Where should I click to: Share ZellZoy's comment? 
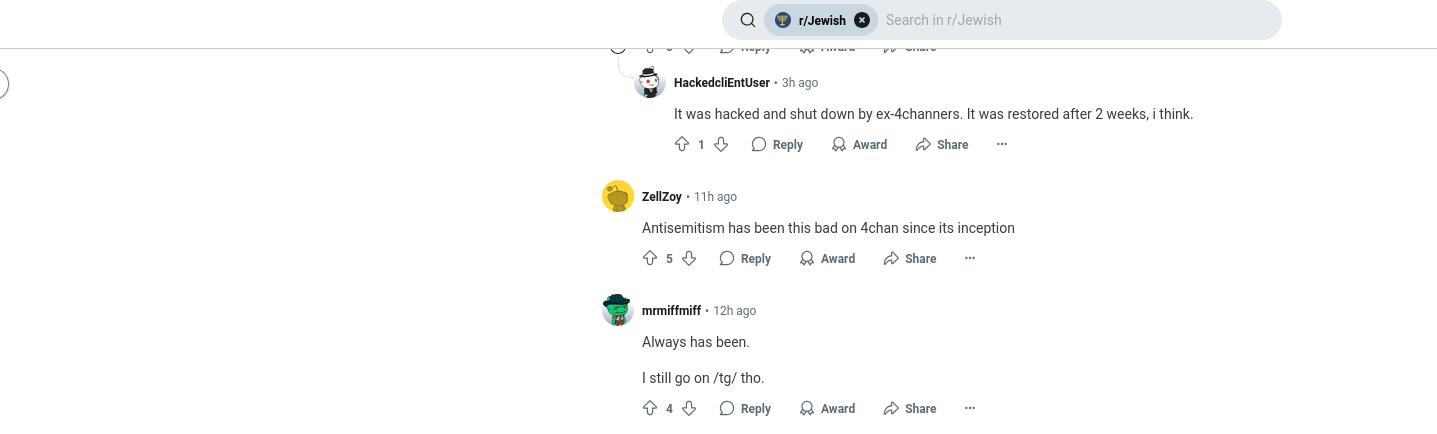(x=910, y=258)
